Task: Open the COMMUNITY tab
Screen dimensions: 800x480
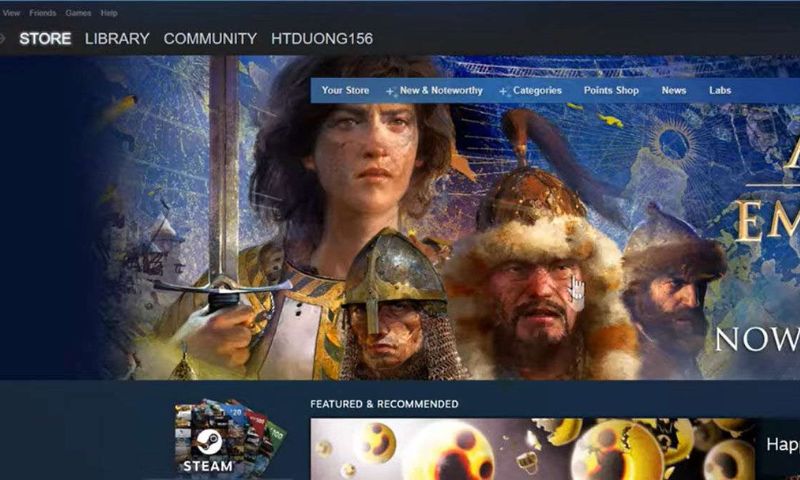Action: coord(210,39)
